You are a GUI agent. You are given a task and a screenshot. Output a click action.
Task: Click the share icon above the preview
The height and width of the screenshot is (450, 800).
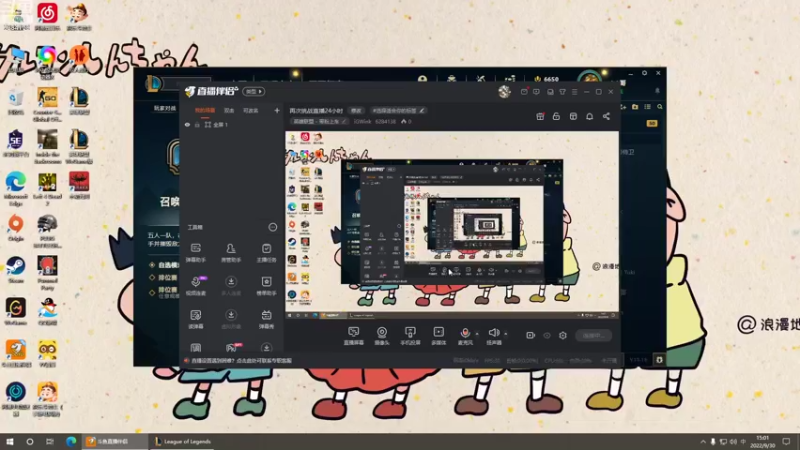click(606, 116)
